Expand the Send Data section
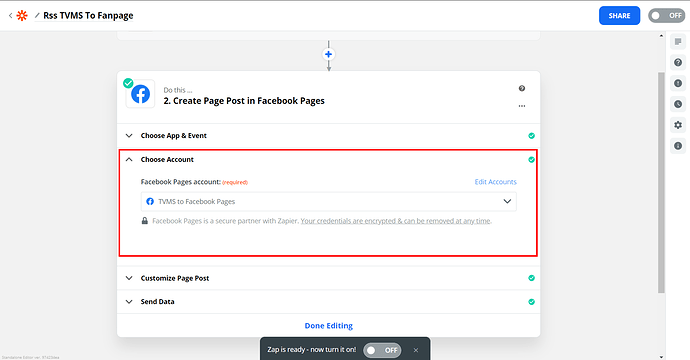The image size is (690, 360). tap(328, 301)
